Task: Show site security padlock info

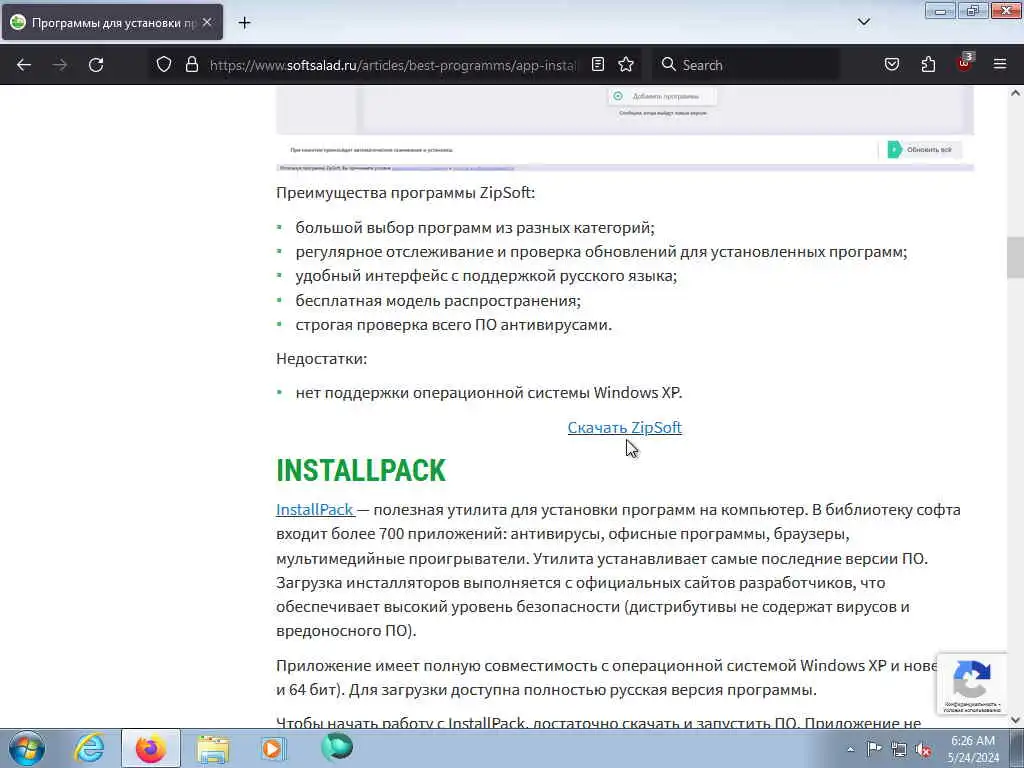Action: (191, 64)
